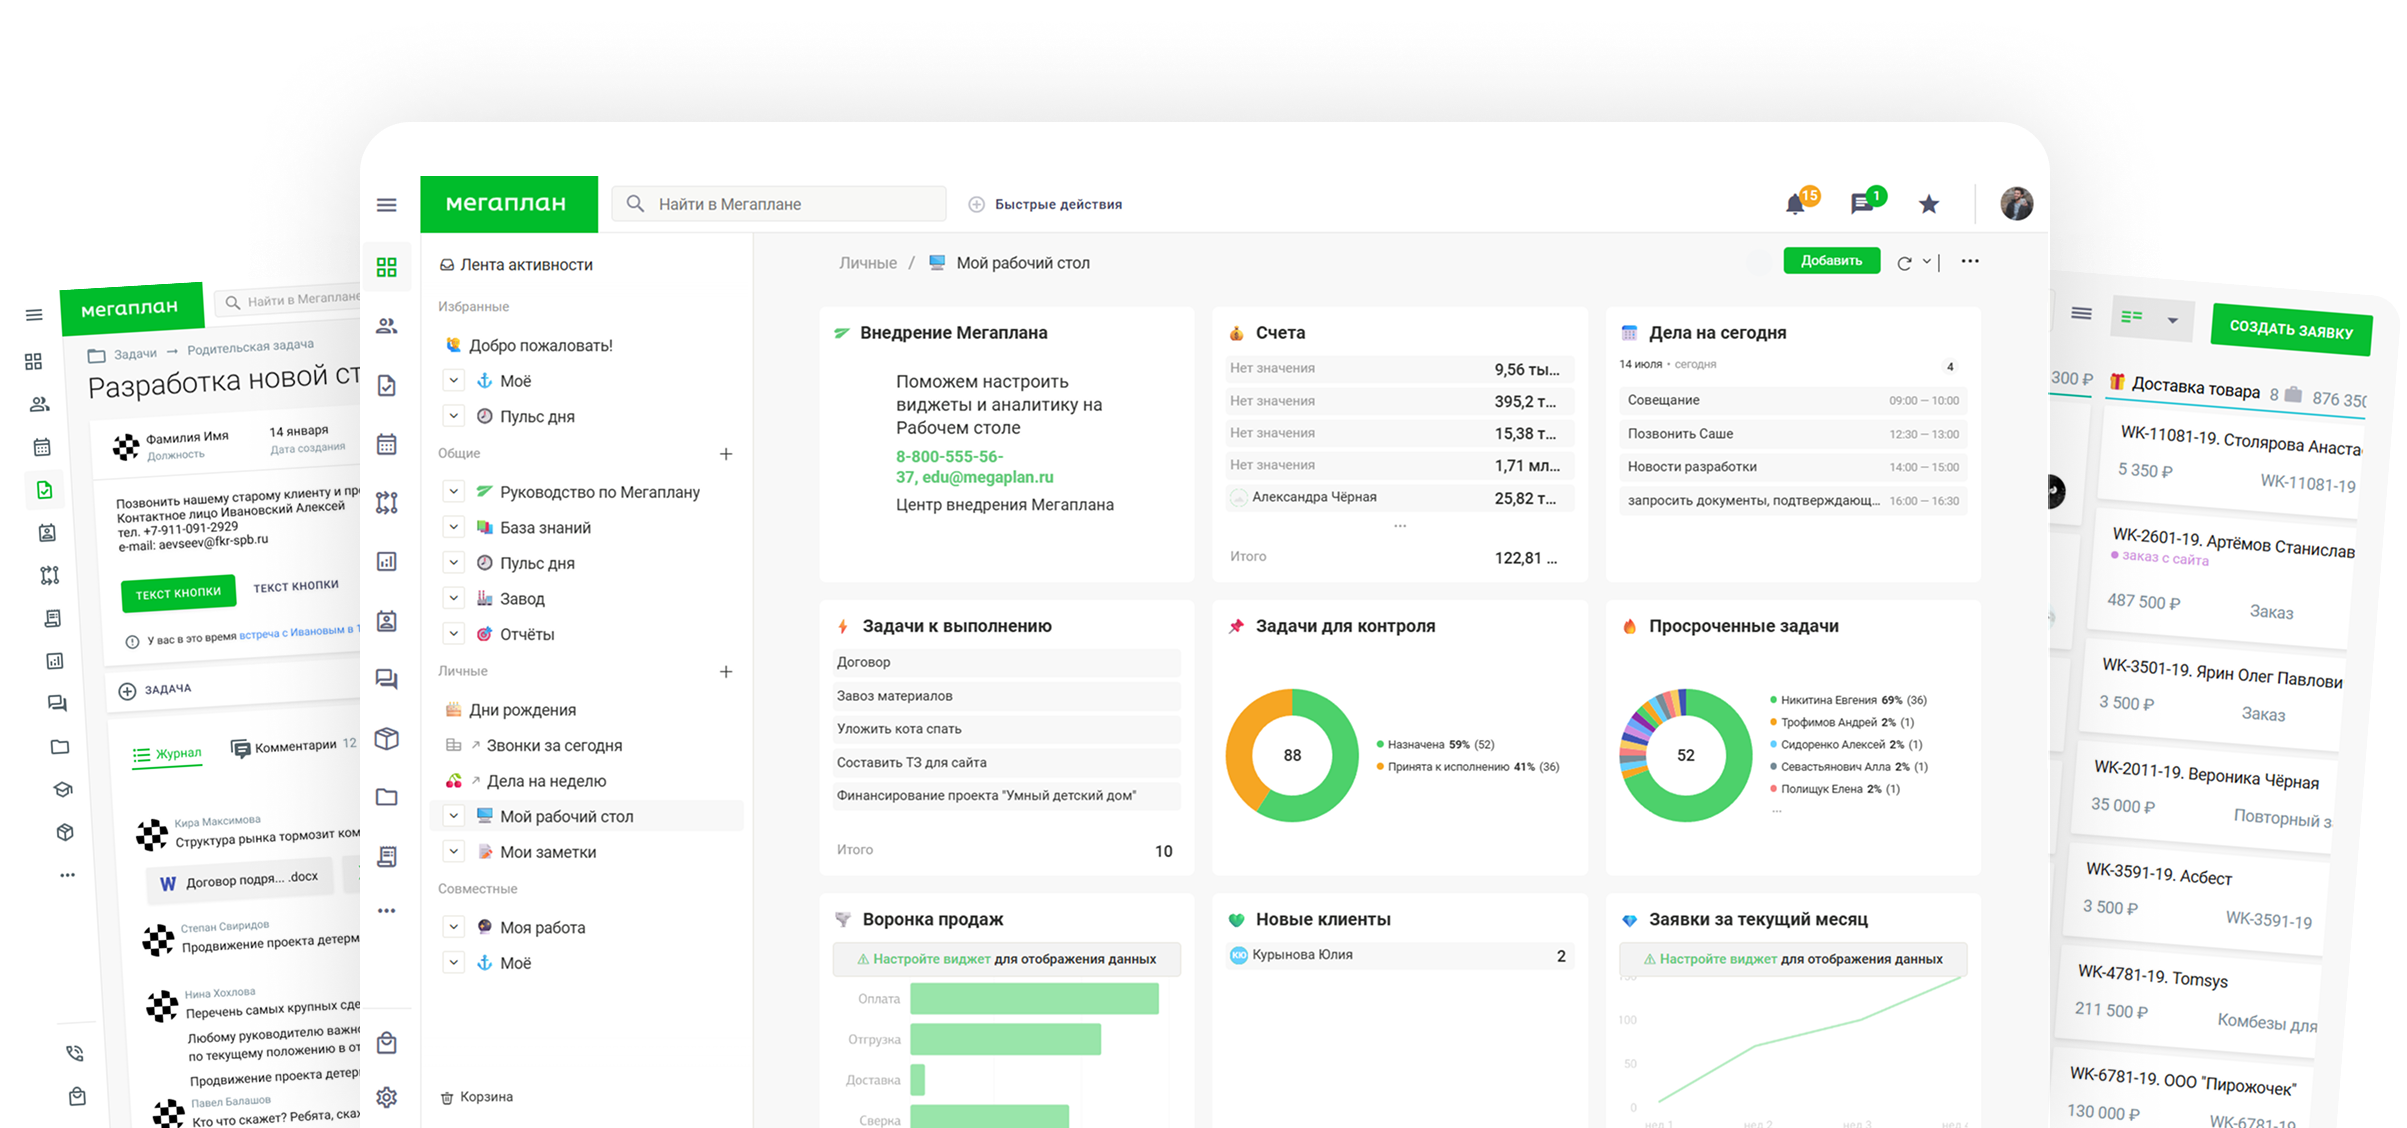The width and height of the screenshot is (2407, 1128).
Task: Open settings gear in main sidebar
Action: pyautogui.click(x=387, y=1097)
